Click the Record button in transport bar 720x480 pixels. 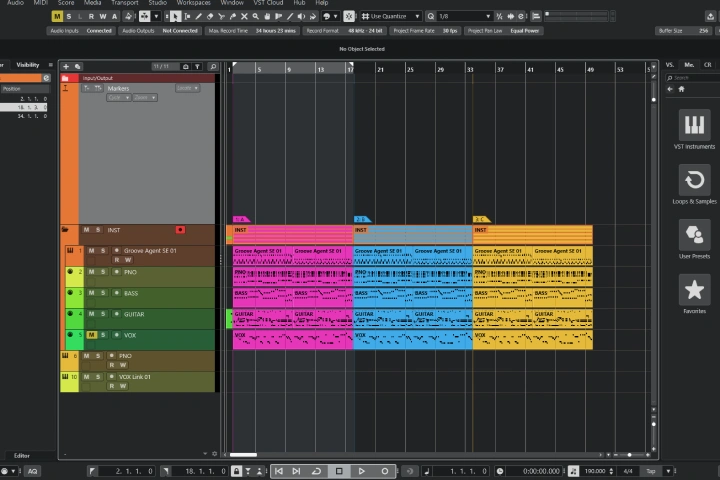pyautogui.click(x=385, y=471)
